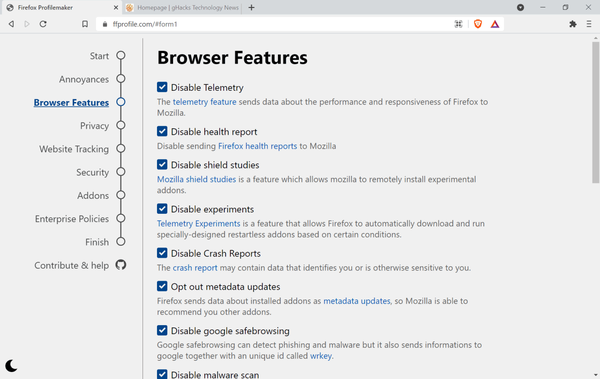
Task: Open the Mozilla shield studies link
Action: click(196, 179)
